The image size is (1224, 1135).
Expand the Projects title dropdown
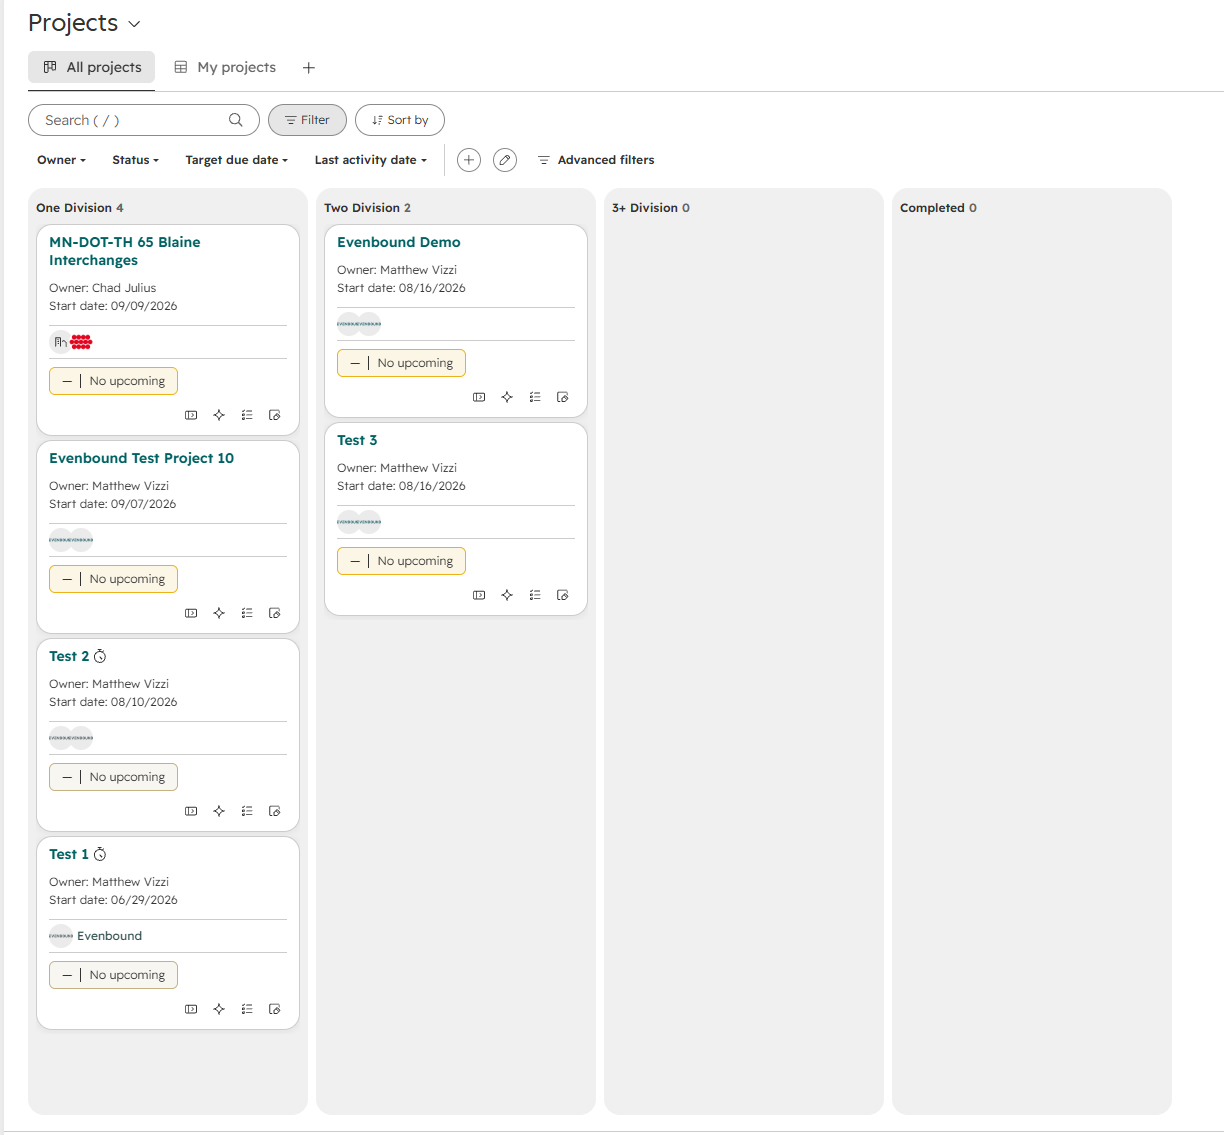[x=135, y=24]
